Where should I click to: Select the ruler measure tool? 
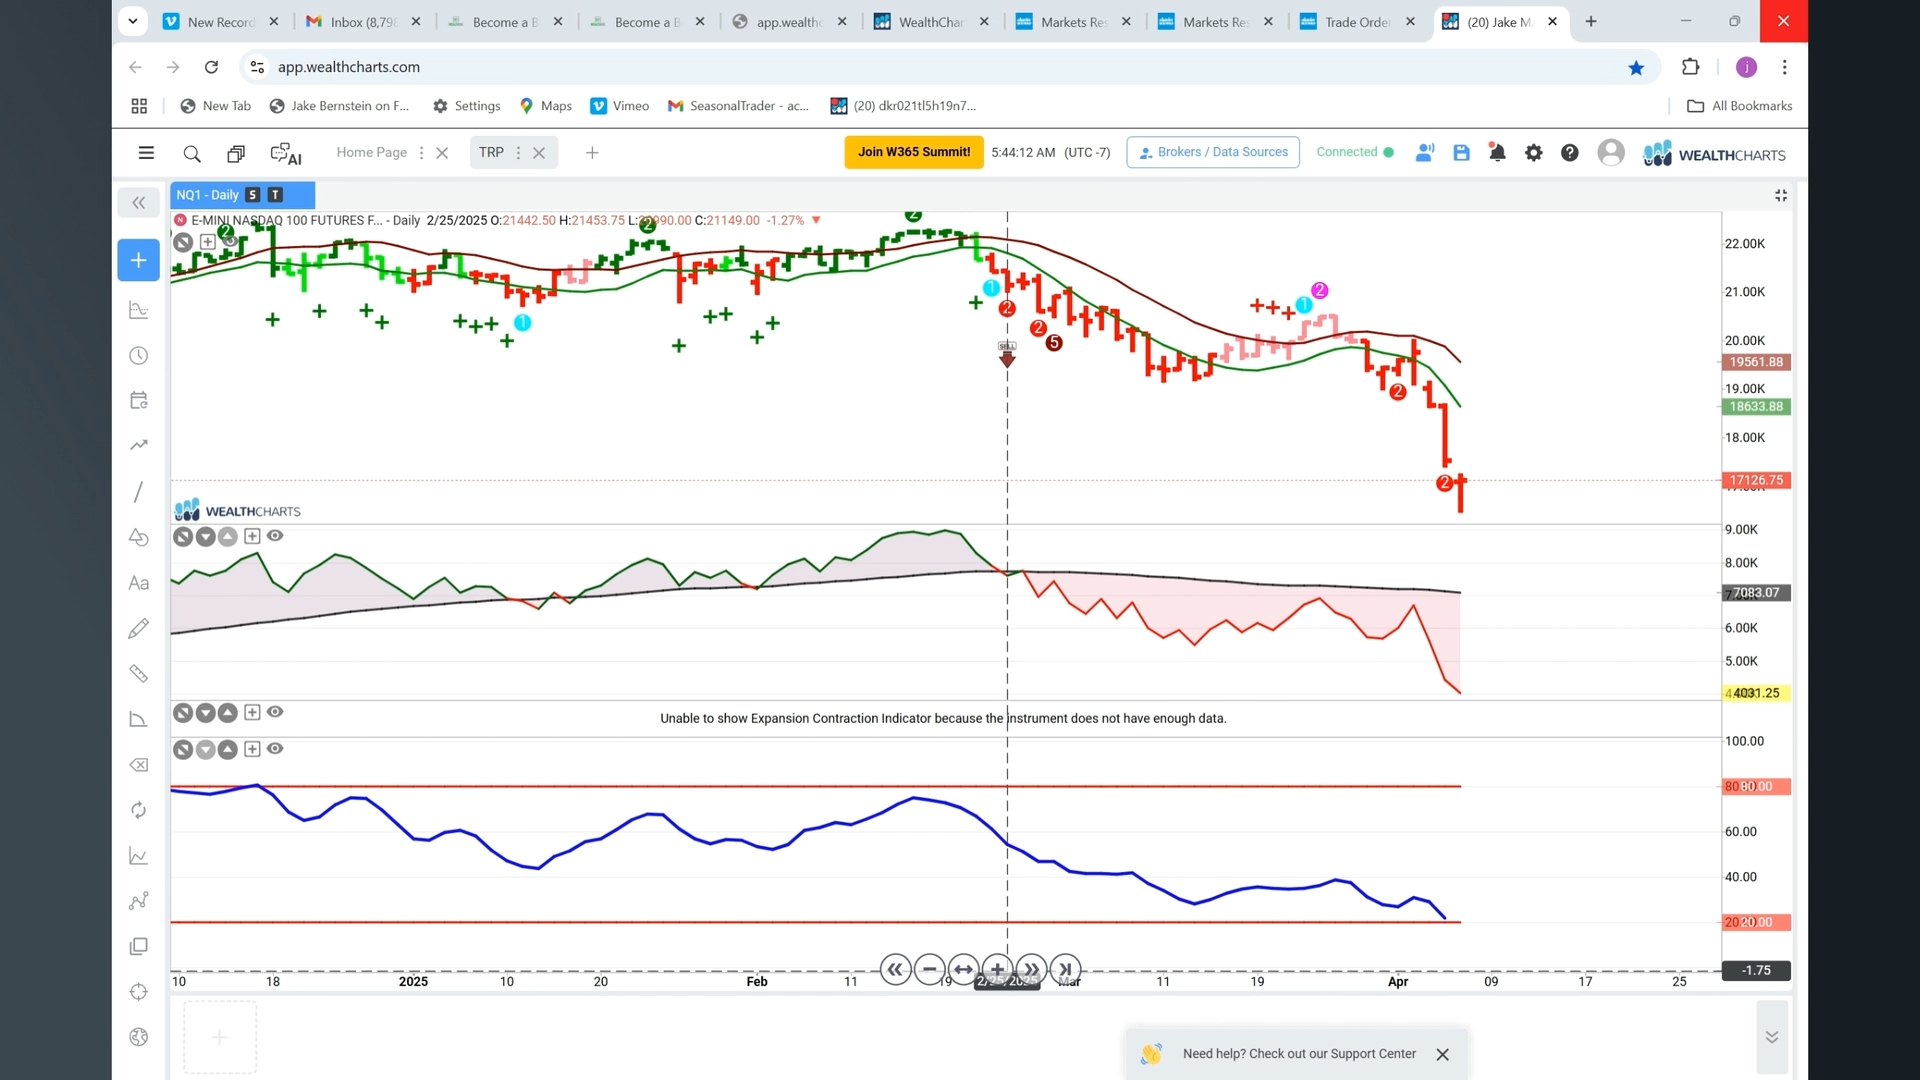(x=139, y=674)
